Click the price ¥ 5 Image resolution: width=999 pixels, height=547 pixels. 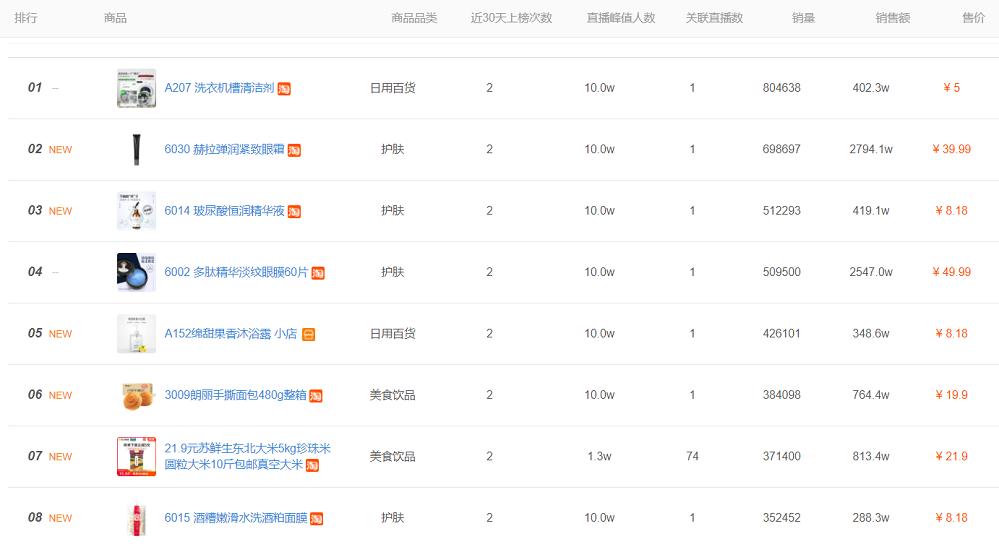point(951,88)
